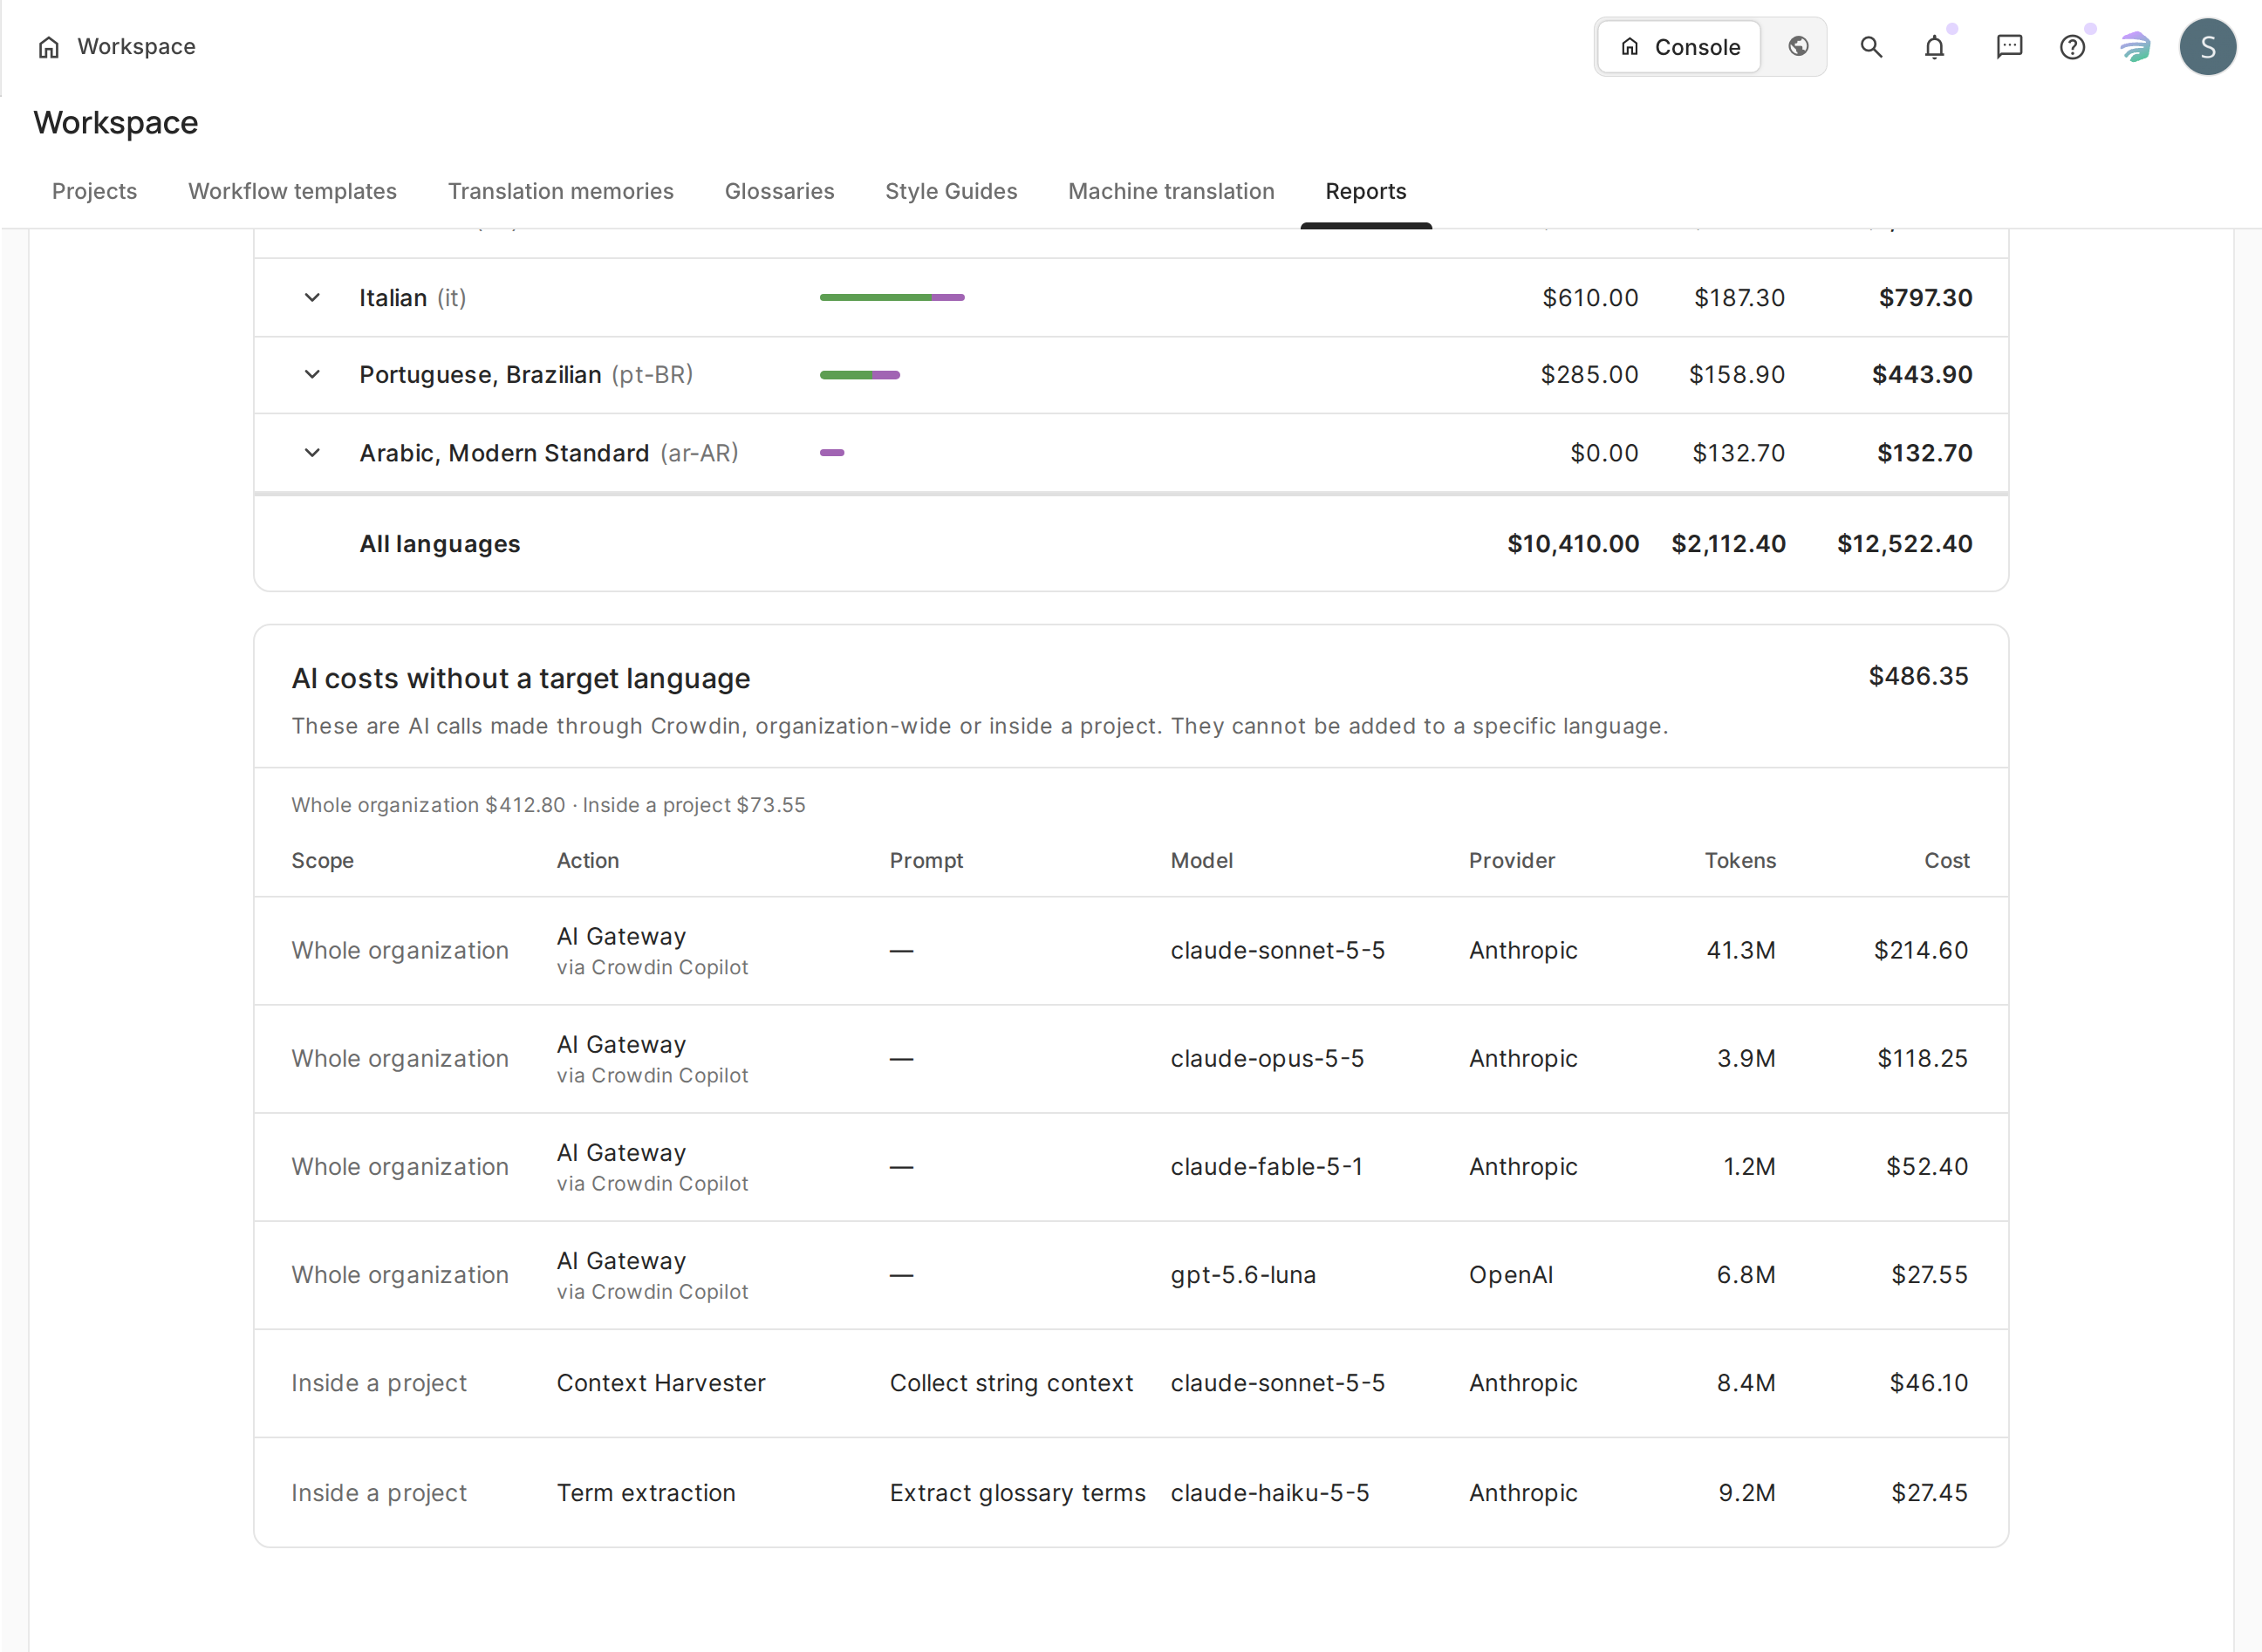This screenshot has height=1652, width=2262.
Task: Click the $214.60 cost value
Action: tap(1921, 951)
